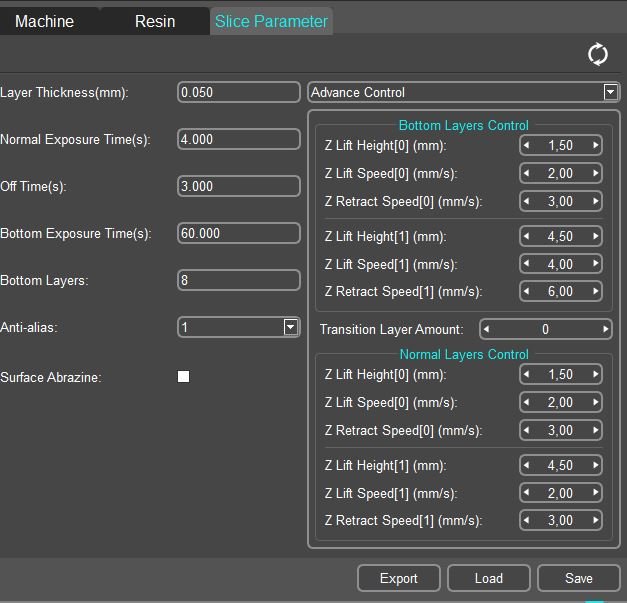Switch to the Machine tab
Screen dimensions: 627x603
44,21
